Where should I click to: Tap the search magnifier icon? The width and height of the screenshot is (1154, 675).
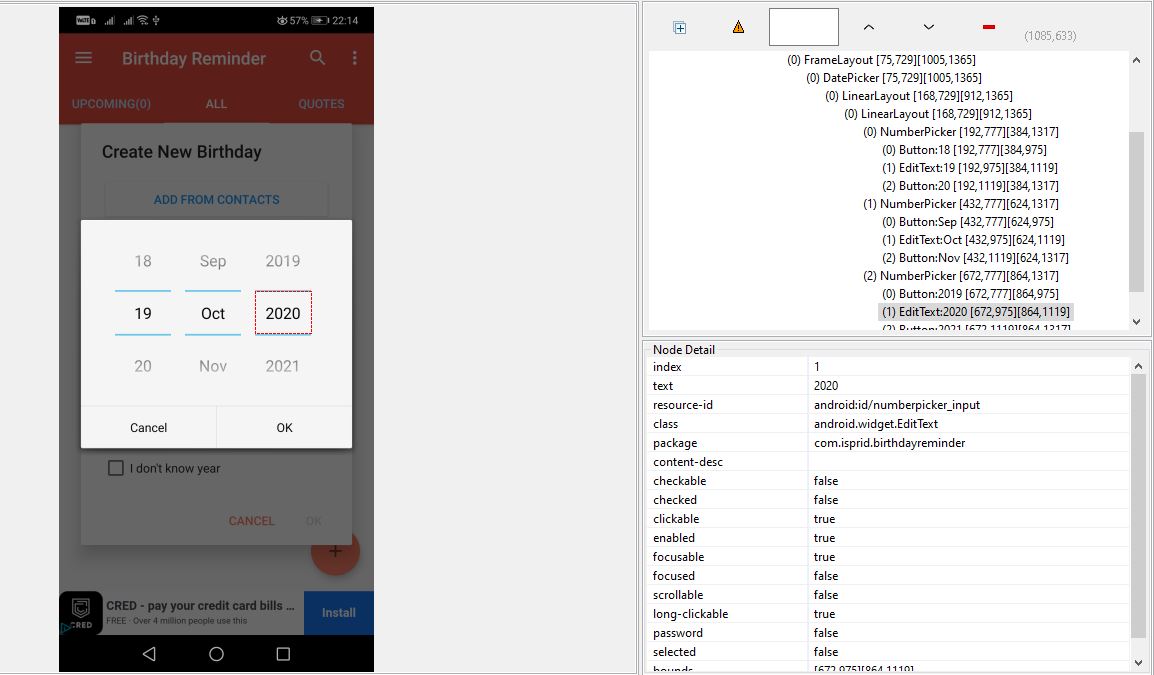318,58
